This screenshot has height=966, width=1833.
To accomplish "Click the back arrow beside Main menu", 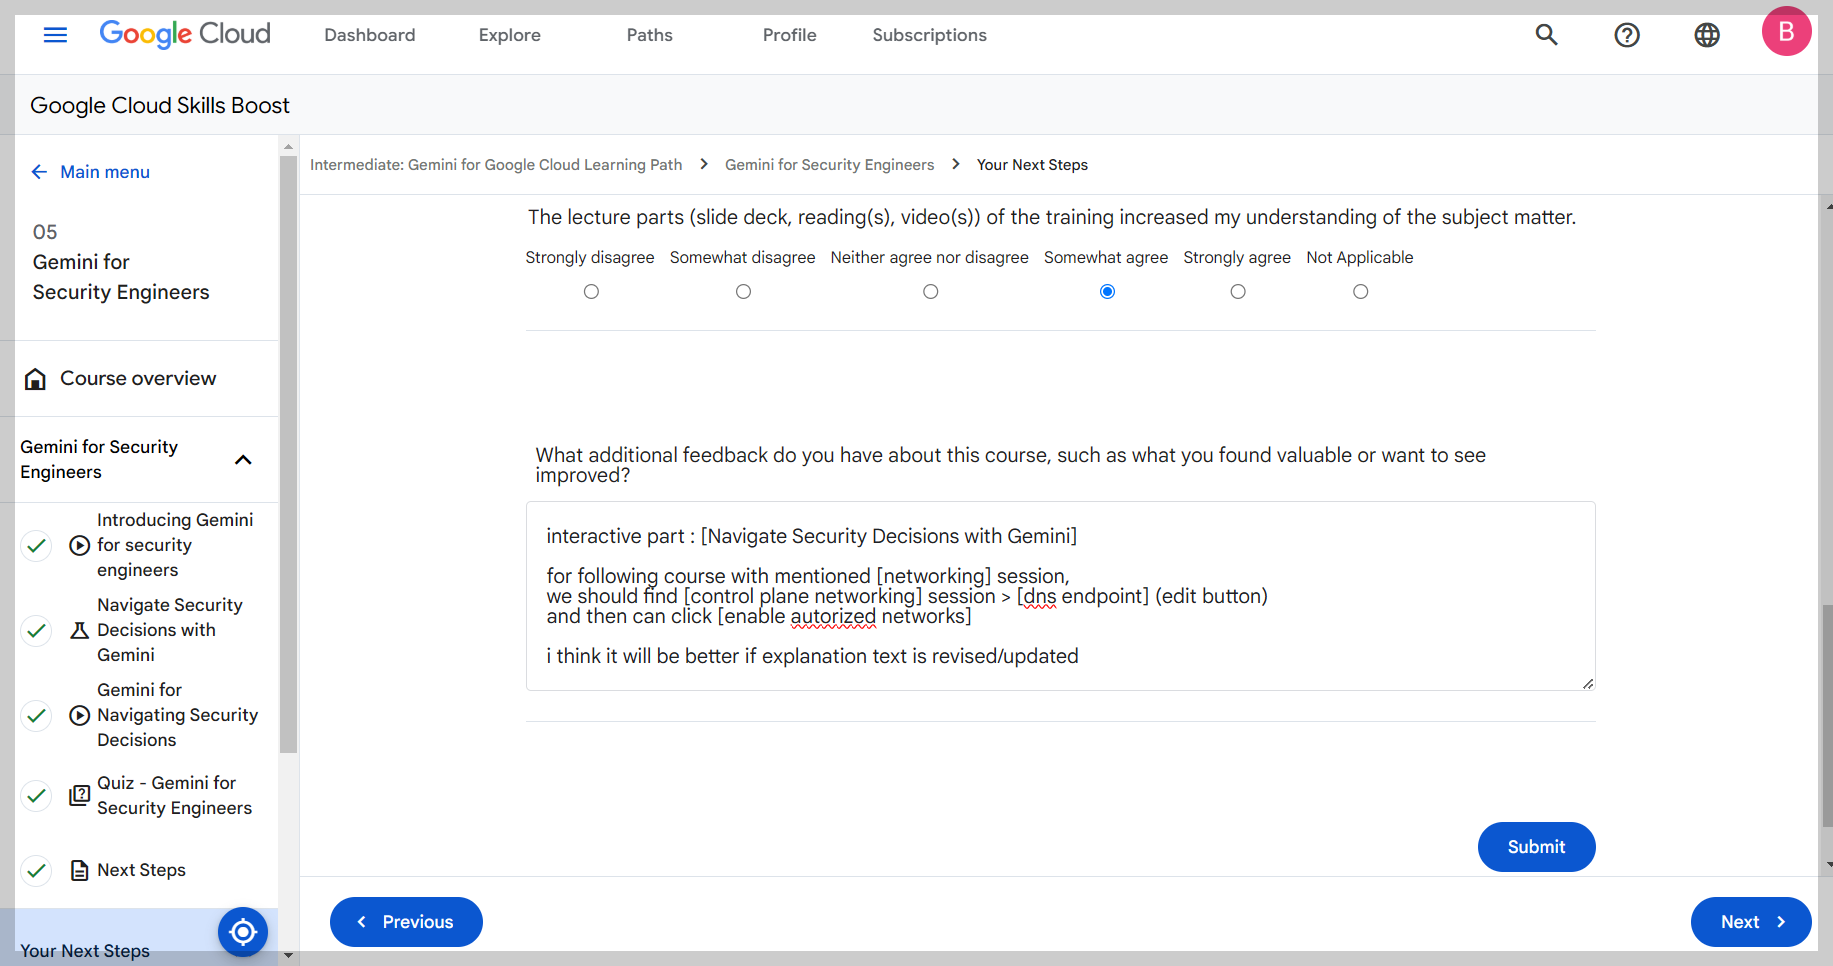I will pyautogui.click(x=39, y=172).
